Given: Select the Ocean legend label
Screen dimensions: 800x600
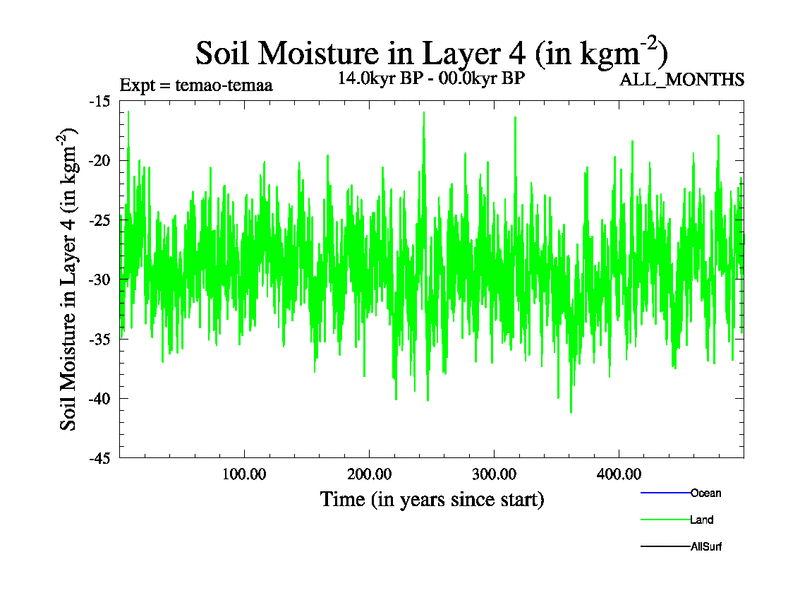Looking at the screenshot, I should pos(705,493).
